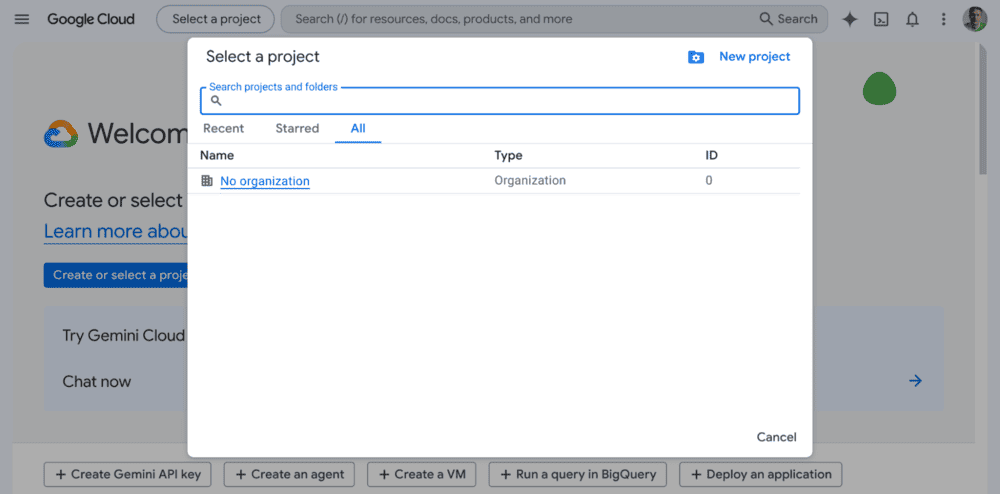
Task: Click the Google Cloud logo
Action: pos(91,19)
